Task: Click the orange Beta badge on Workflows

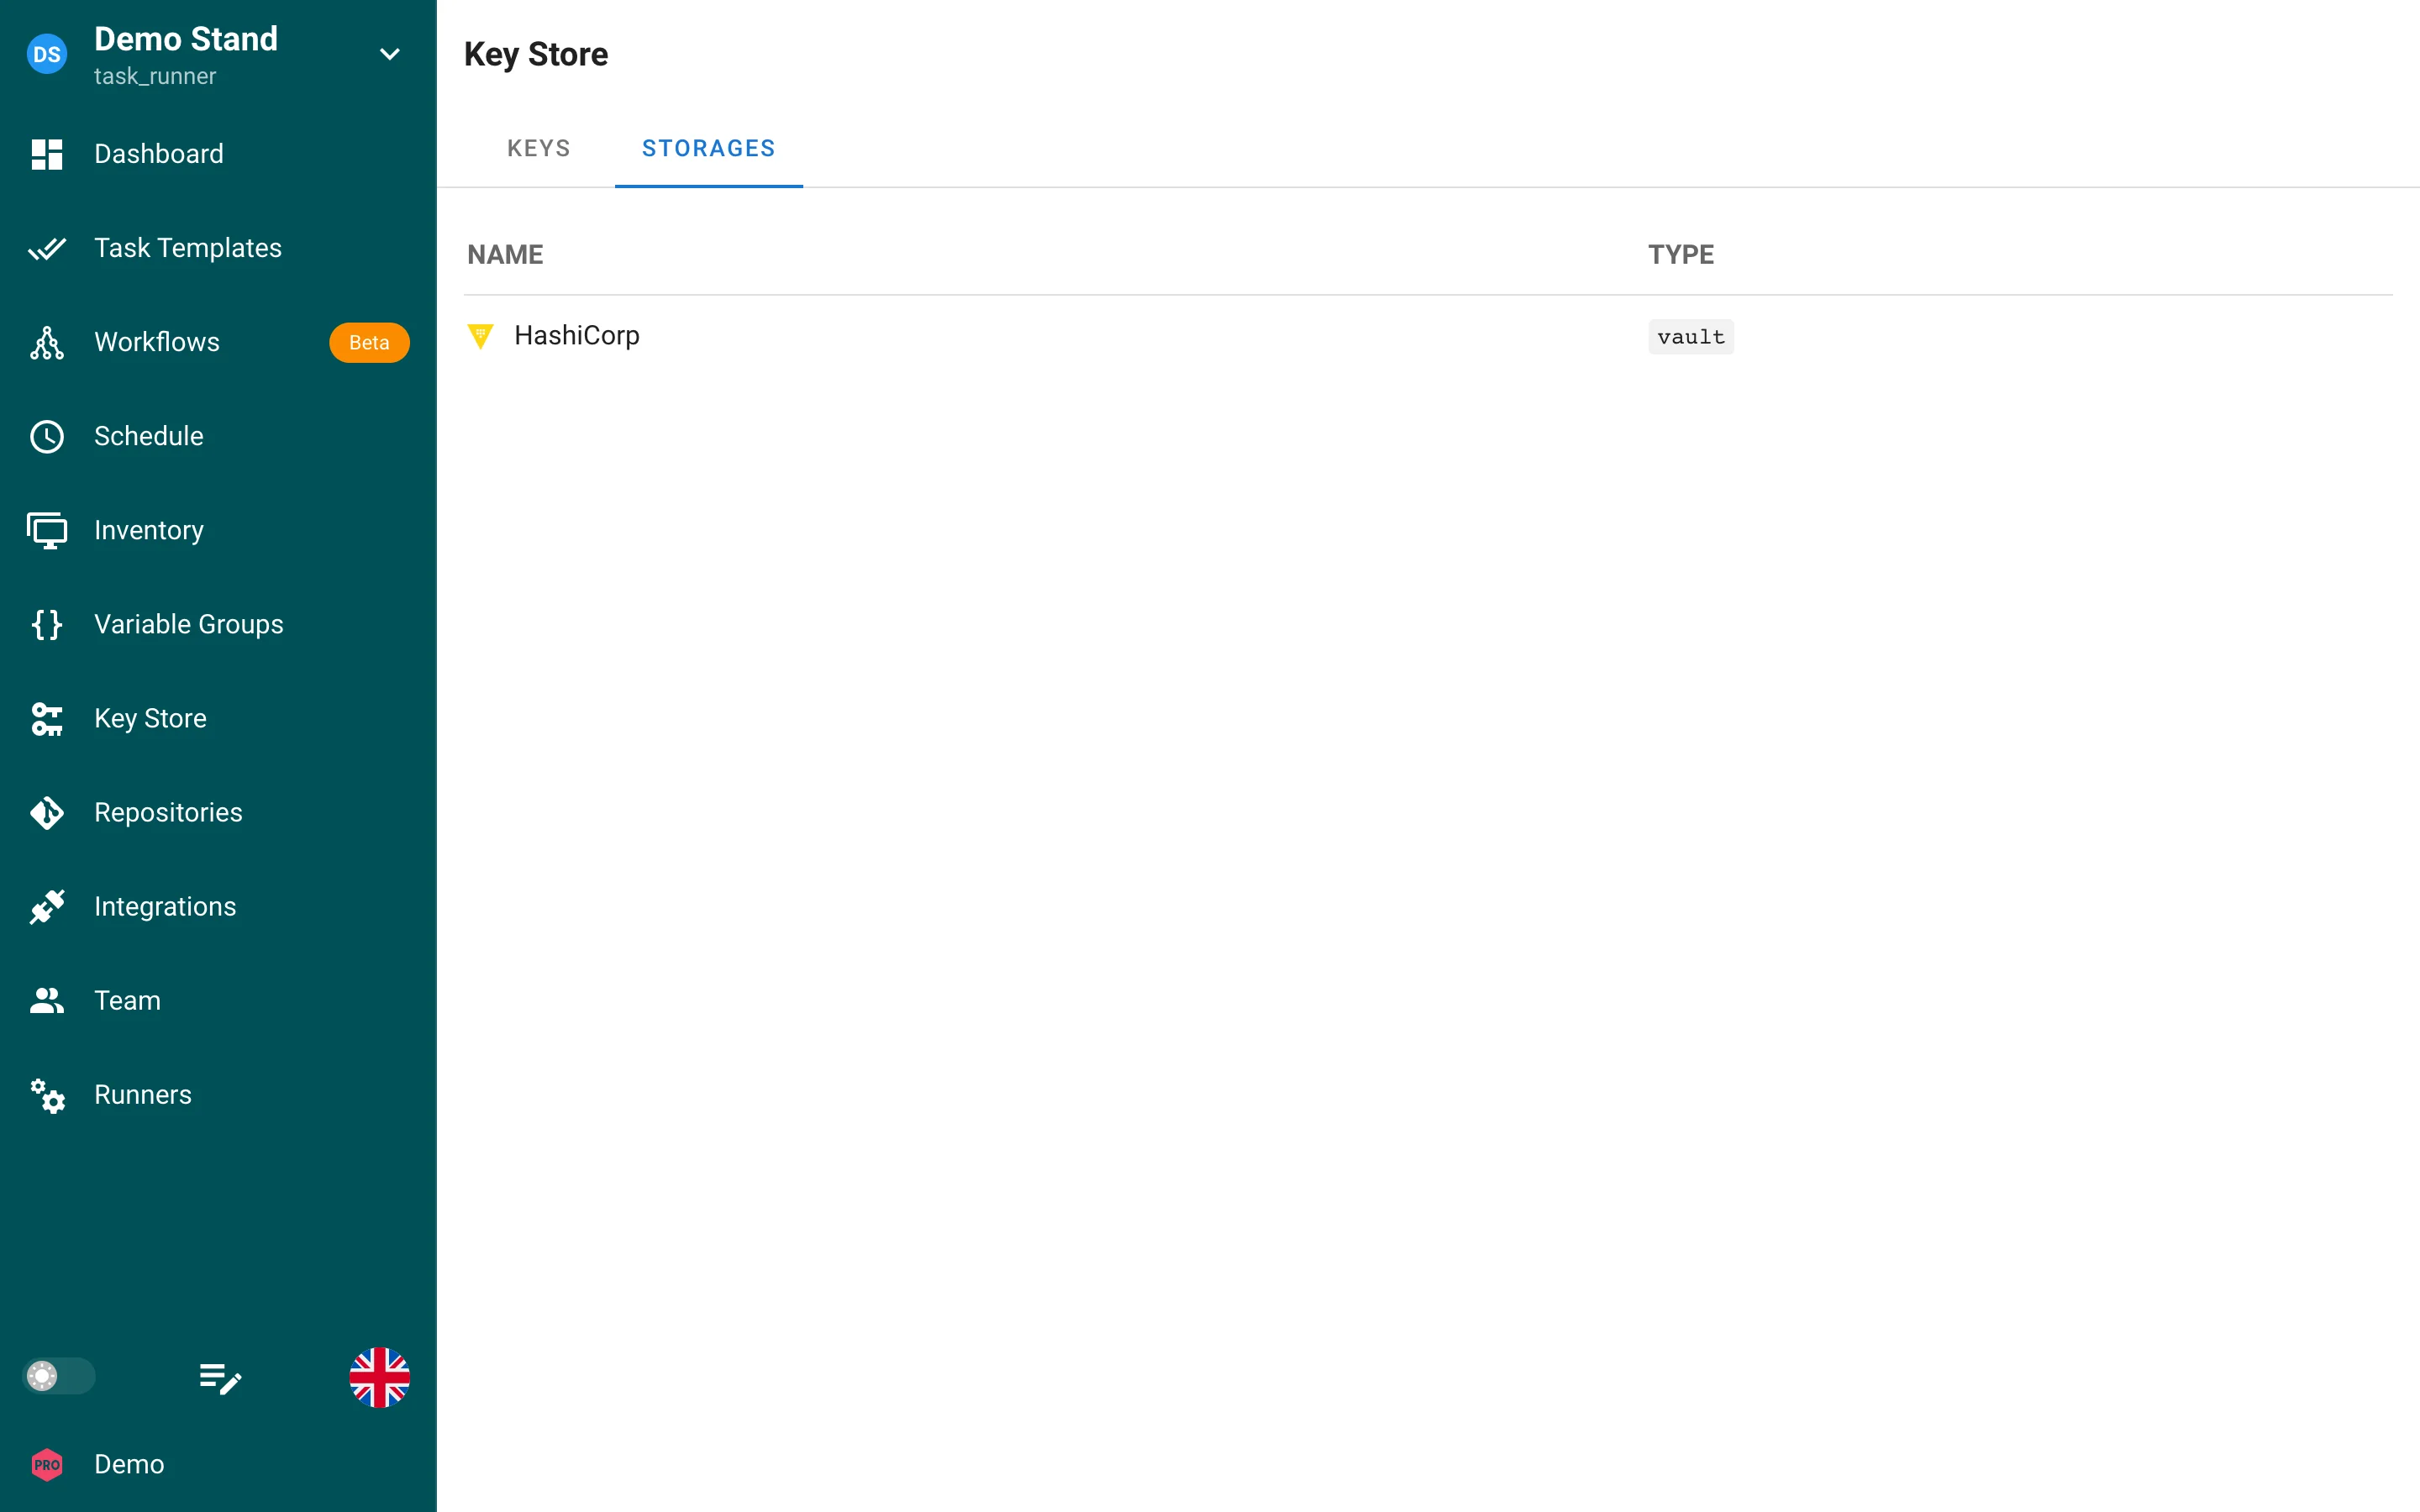Action: coord(369,343)
